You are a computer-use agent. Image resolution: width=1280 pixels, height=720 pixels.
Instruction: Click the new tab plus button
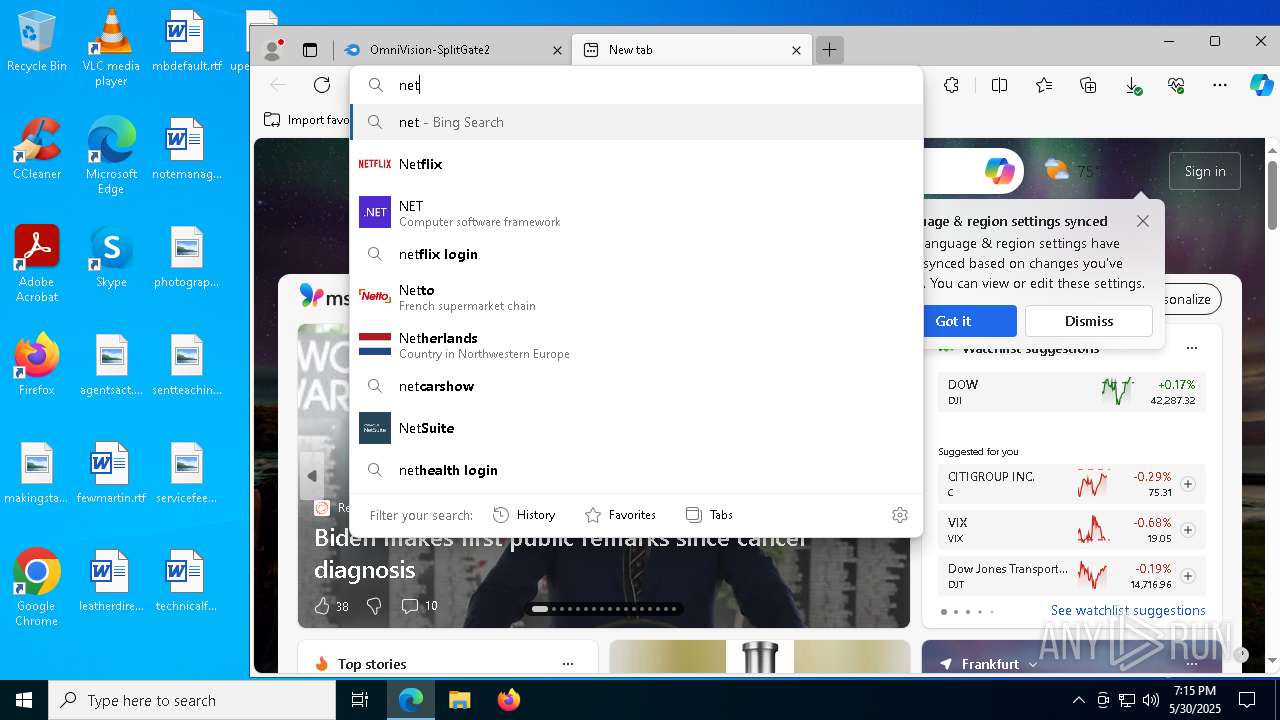829,50
